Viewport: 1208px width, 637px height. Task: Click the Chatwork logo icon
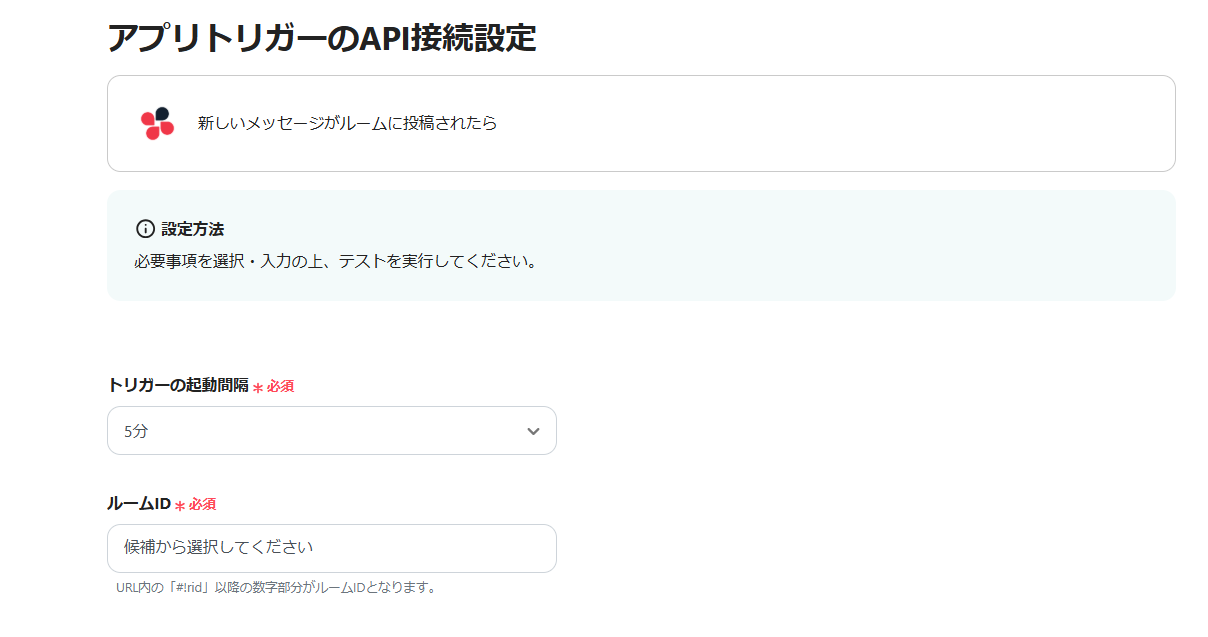157,124
